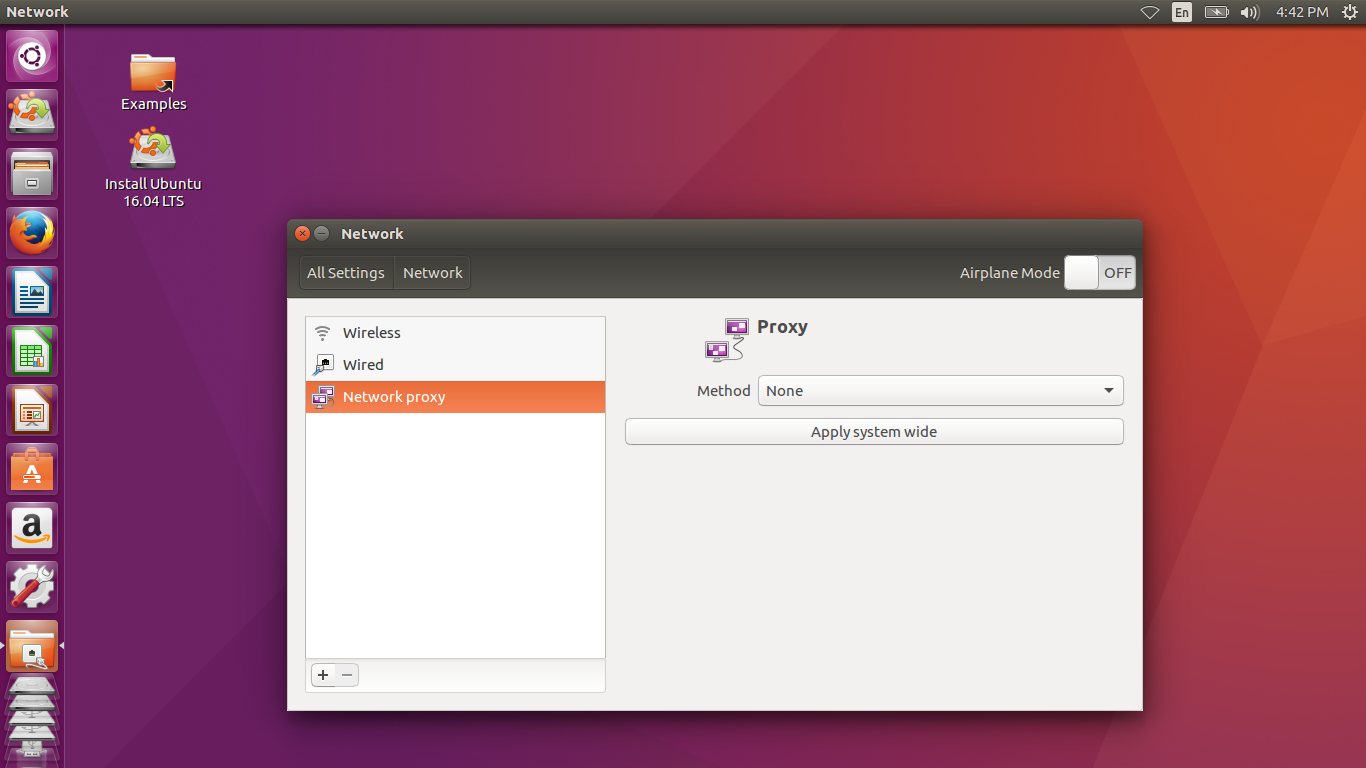Launch the Install Ubuntu dock icon
The image size is (1366, 768).
coord(33,115)
